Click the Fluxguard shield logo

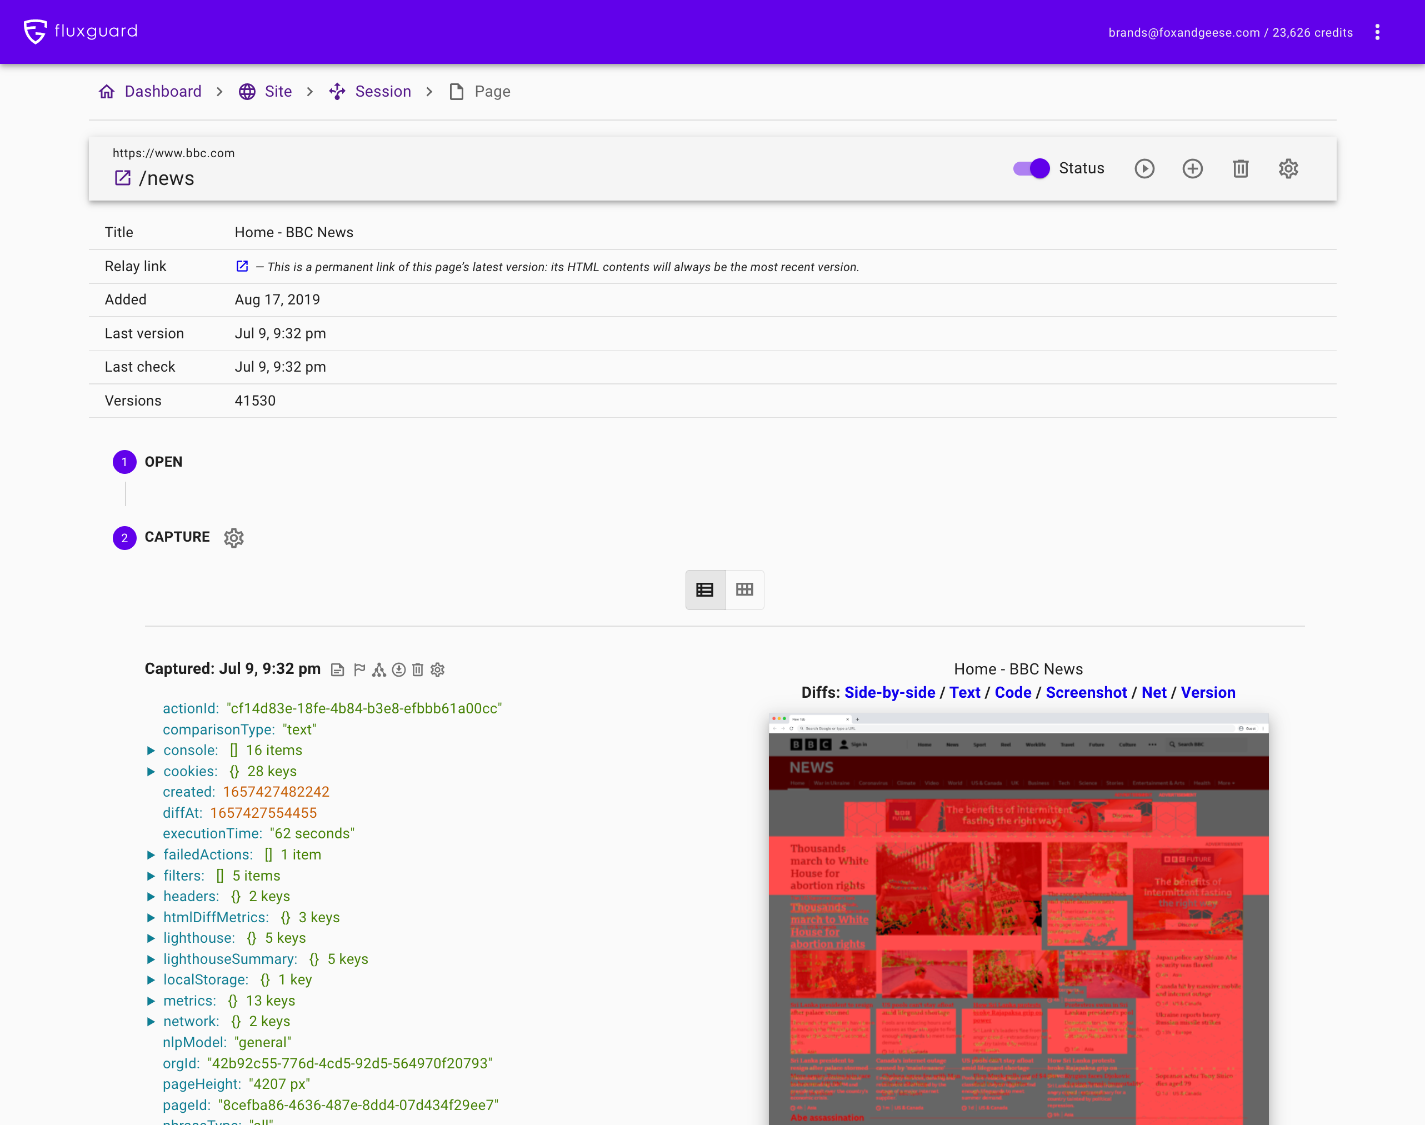pyautogui.click(x=35, y=32)
